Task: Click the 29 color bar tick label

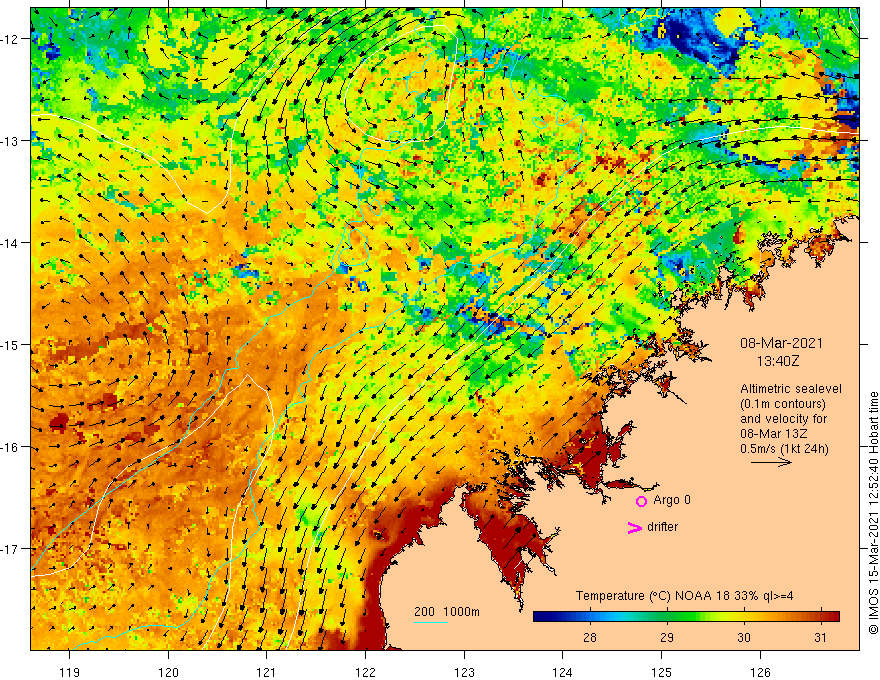Action: point(666,637)
